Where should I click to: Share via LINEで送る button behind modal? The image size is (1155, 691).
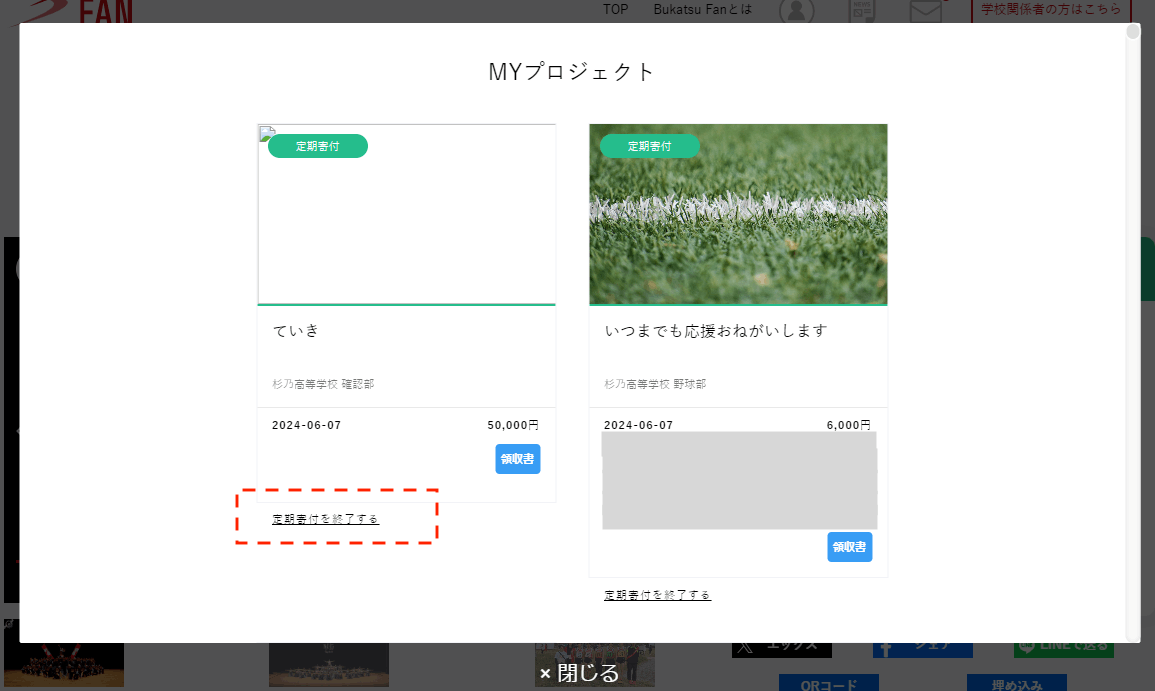coord(1064,650)
